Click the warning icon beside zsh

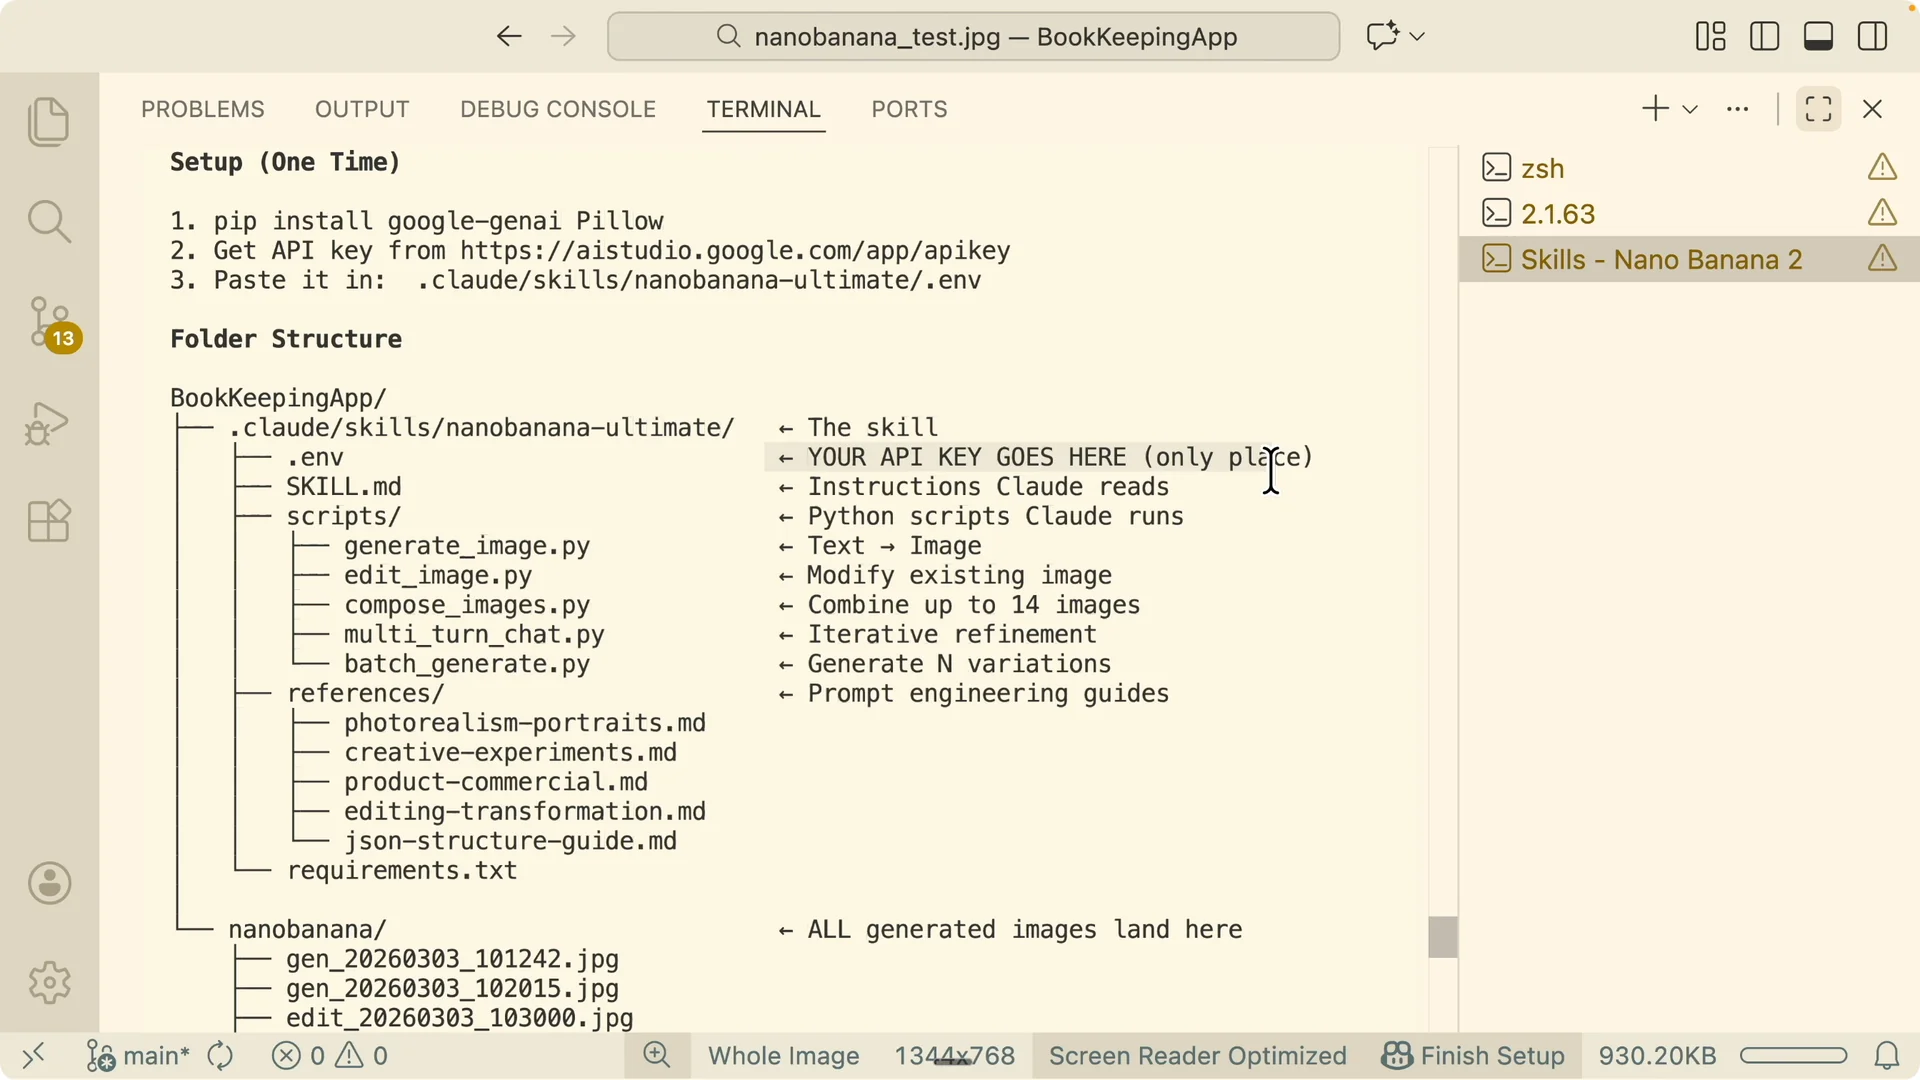pos(1882,167)
